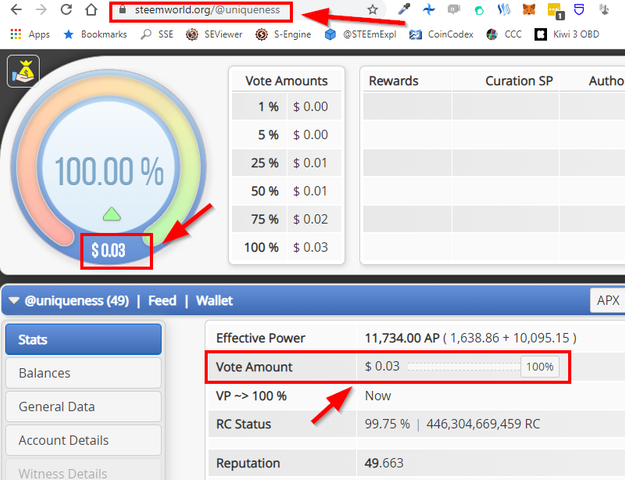Click the VP ~> 100 % Now value
This screenshot has height=480, width=625.
pyautogui.click(x=378, y=396)
